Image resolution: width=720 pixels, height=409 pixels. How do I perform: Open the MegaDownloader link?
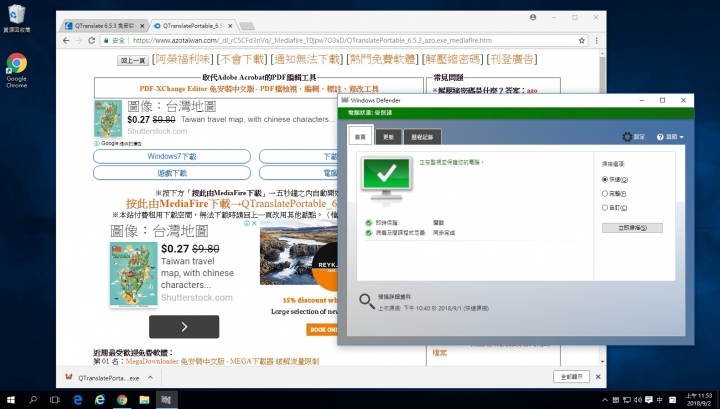[x=222, y=361]
